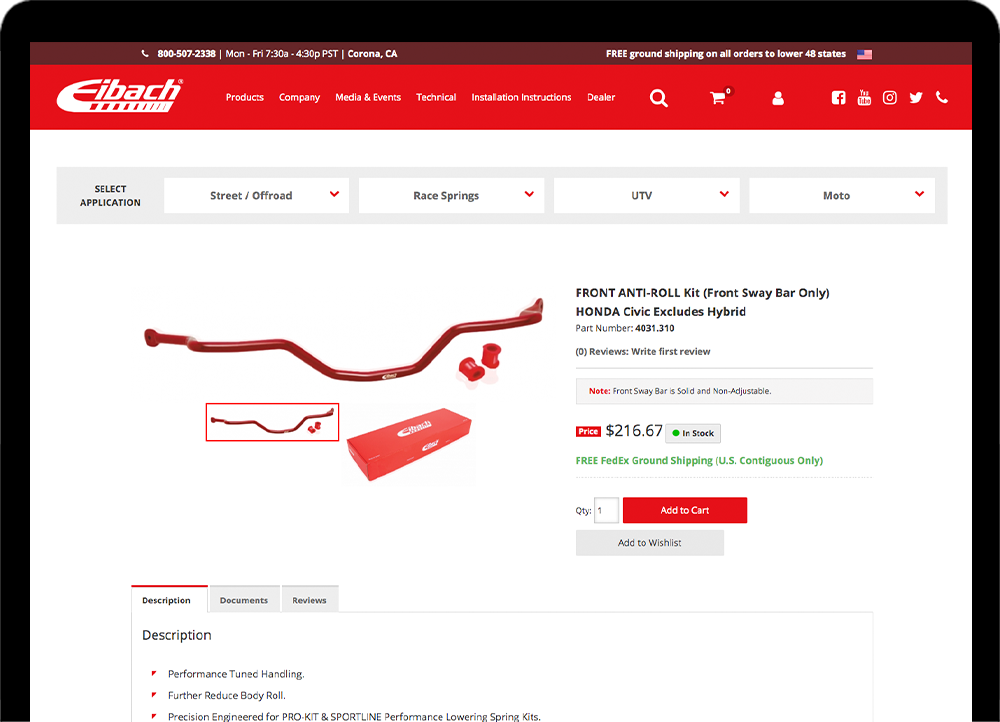Open the Instagram icon
Viewport: 1000px width, 722px height.
(890, 98)
